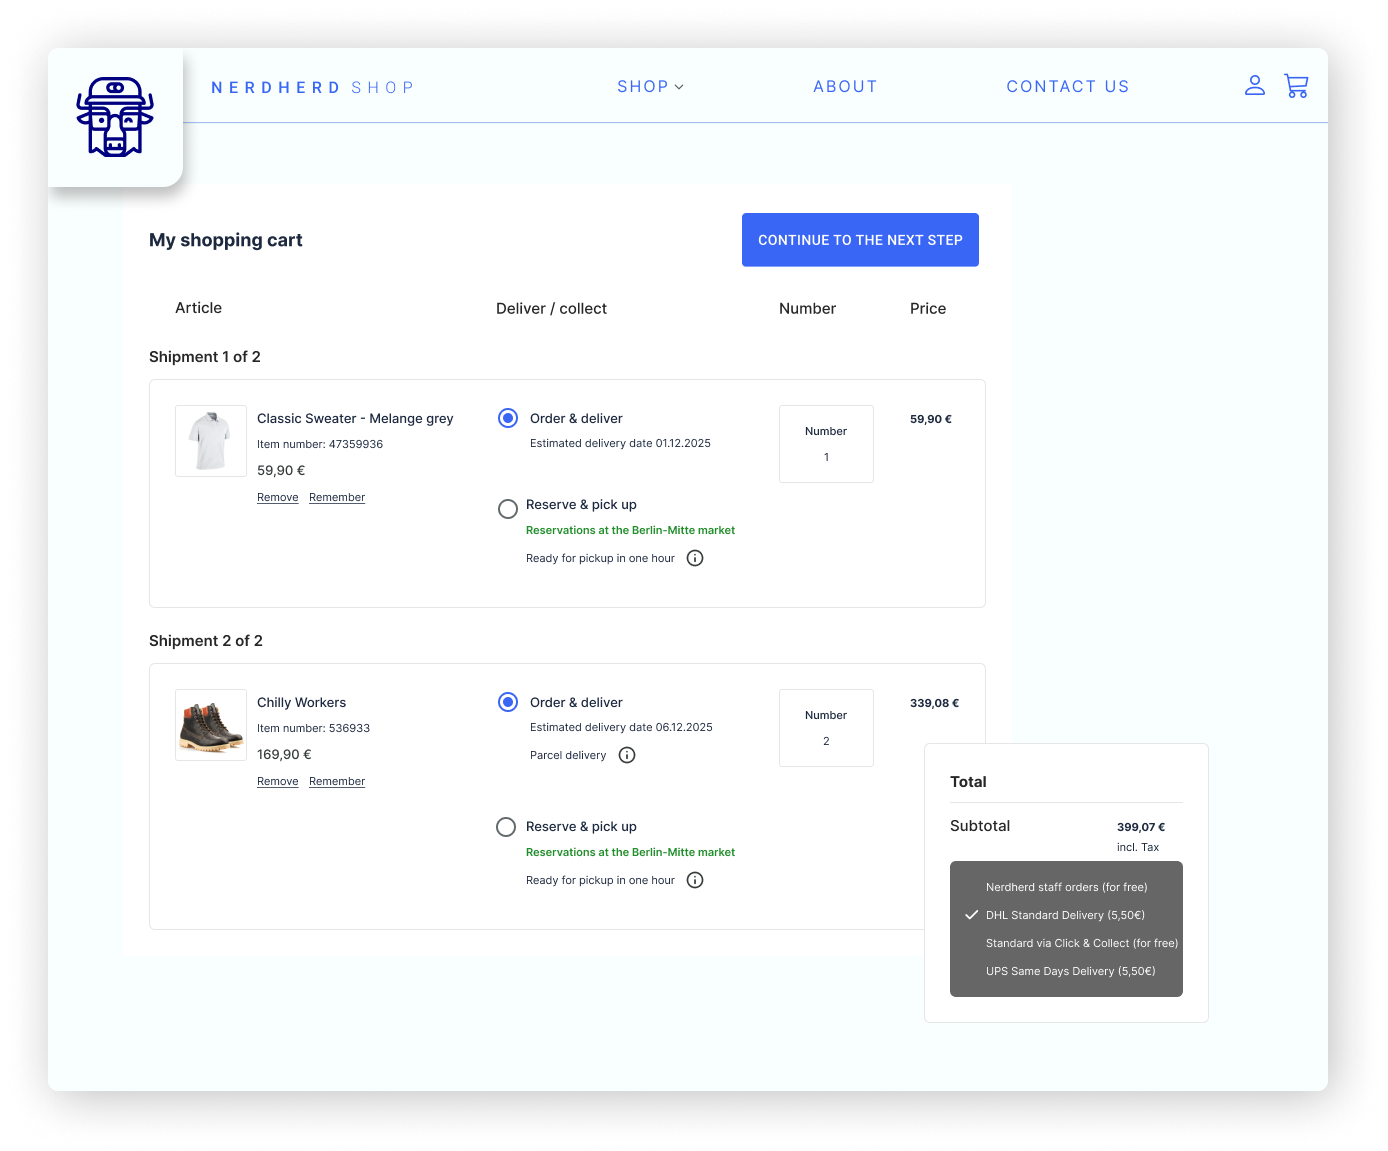Pick Standard via Click & Collect option
The width and height of the screenshot is (1388, 1151).
(x=1081, y=943)
